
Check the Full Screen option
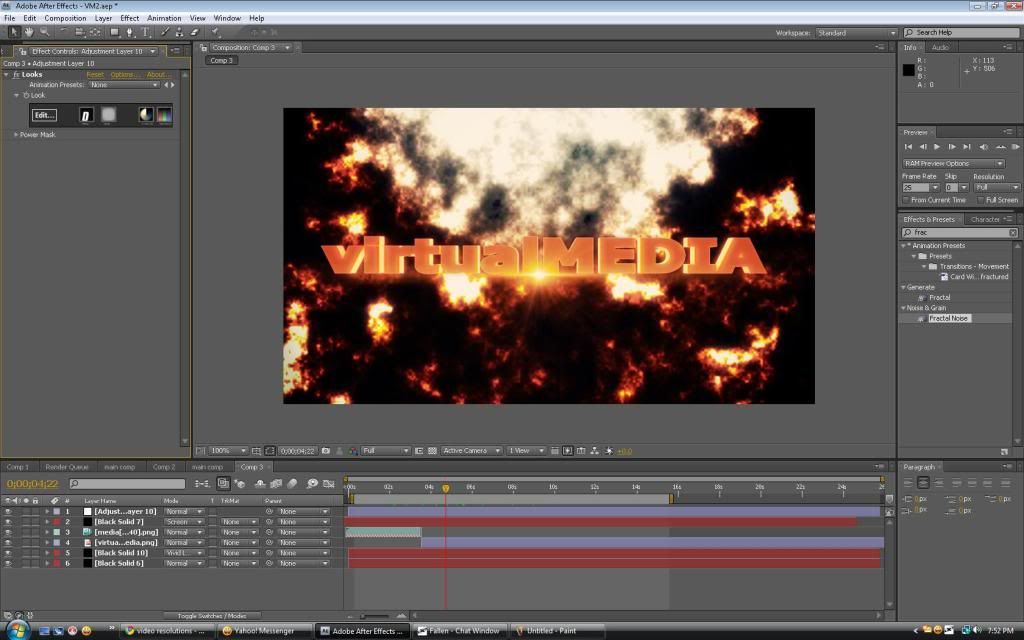(980, 200)
